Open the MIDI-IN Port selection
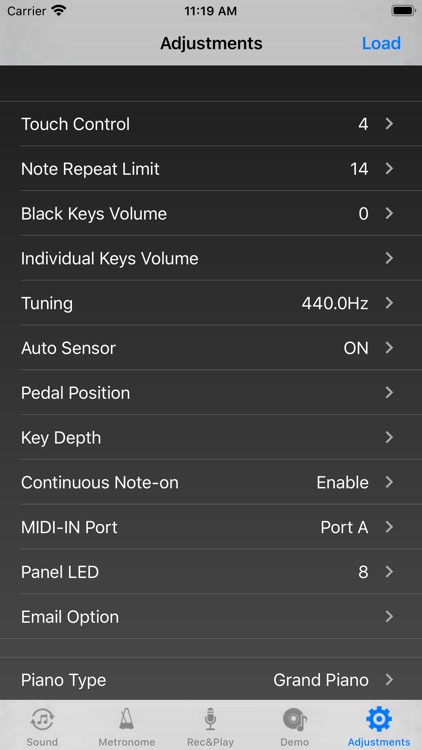 pos(211,527)
